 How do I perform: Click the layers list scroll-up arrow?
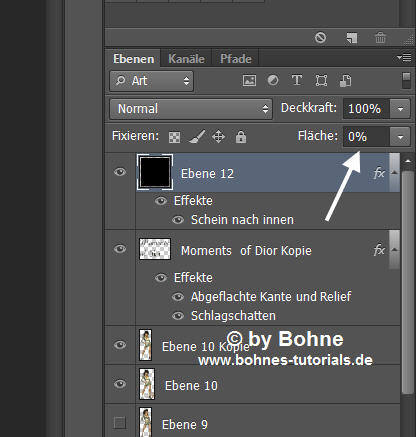(x=408, y=161)
